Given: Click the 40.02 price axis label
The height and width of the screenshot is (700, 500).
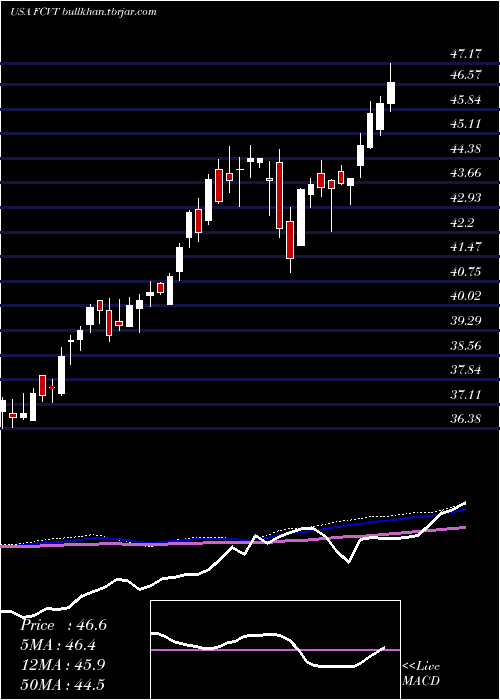Looking at the screenshot, I should [466, 296].
